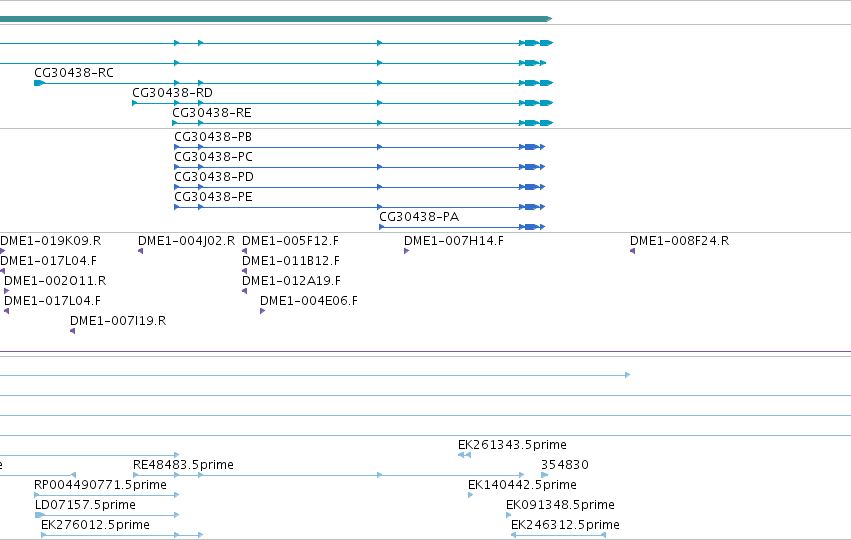
Task: Click the purple arrow marker under DME1-007H14.F
Action: [407, 251]
